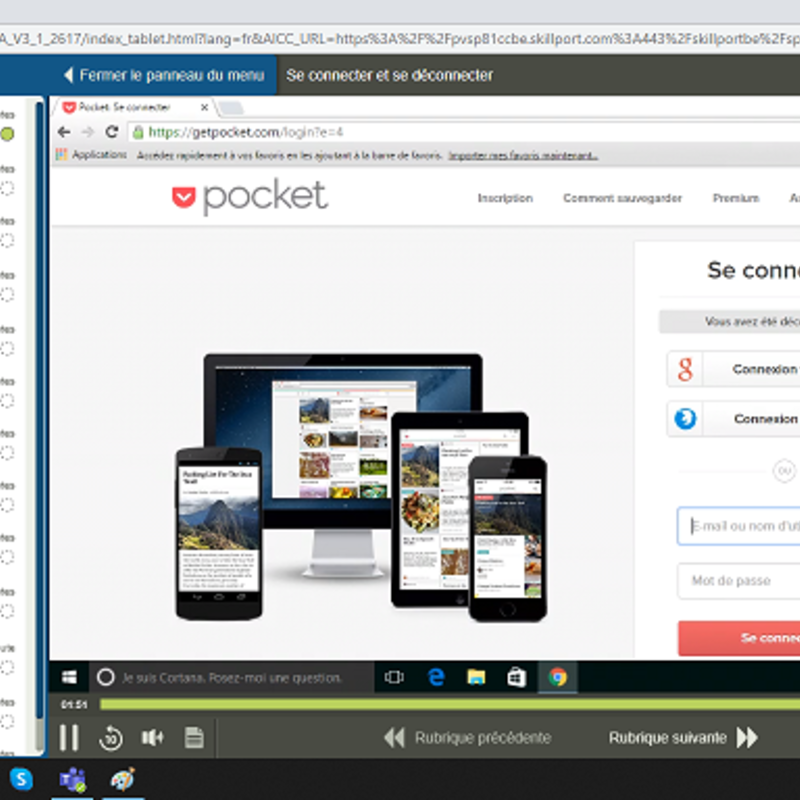Select the completed green topic marker
The width and height of the screenshot is (800, 800).
click(x=7, y=134)
